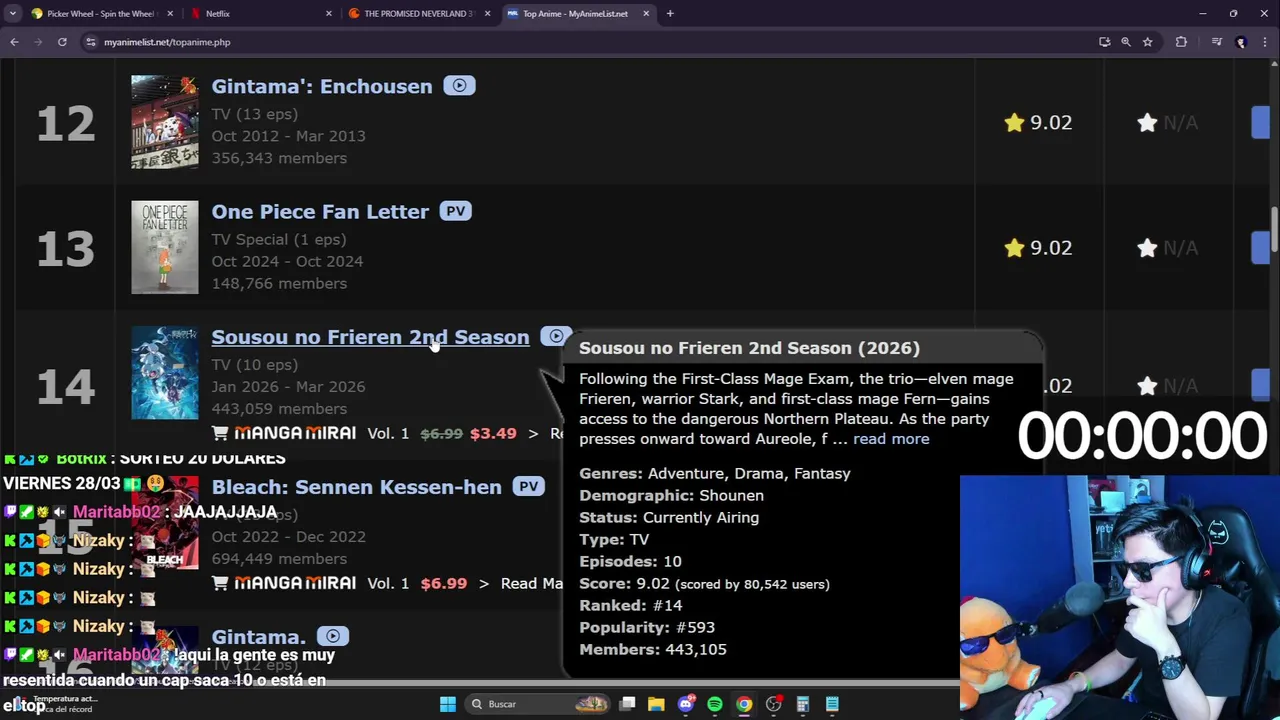
Task: Open OBS Studio from the taskbar
Action: click(x=773, y=704)
